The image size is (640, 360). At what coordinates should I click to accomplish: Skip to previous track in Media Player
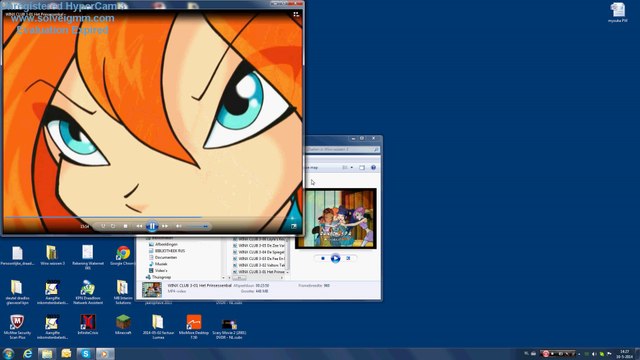(139, 226)
